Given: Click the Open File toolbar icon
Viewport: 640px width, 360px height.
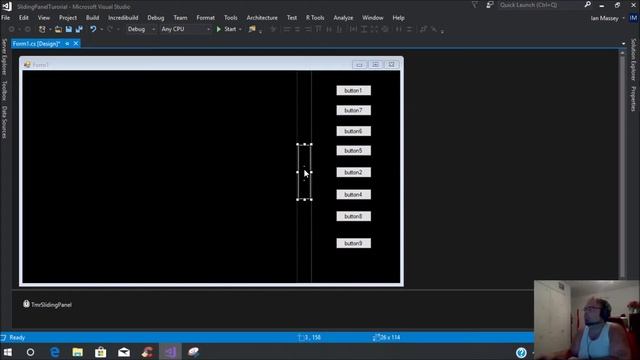Looking at the screenshot, I should [58, 29].
